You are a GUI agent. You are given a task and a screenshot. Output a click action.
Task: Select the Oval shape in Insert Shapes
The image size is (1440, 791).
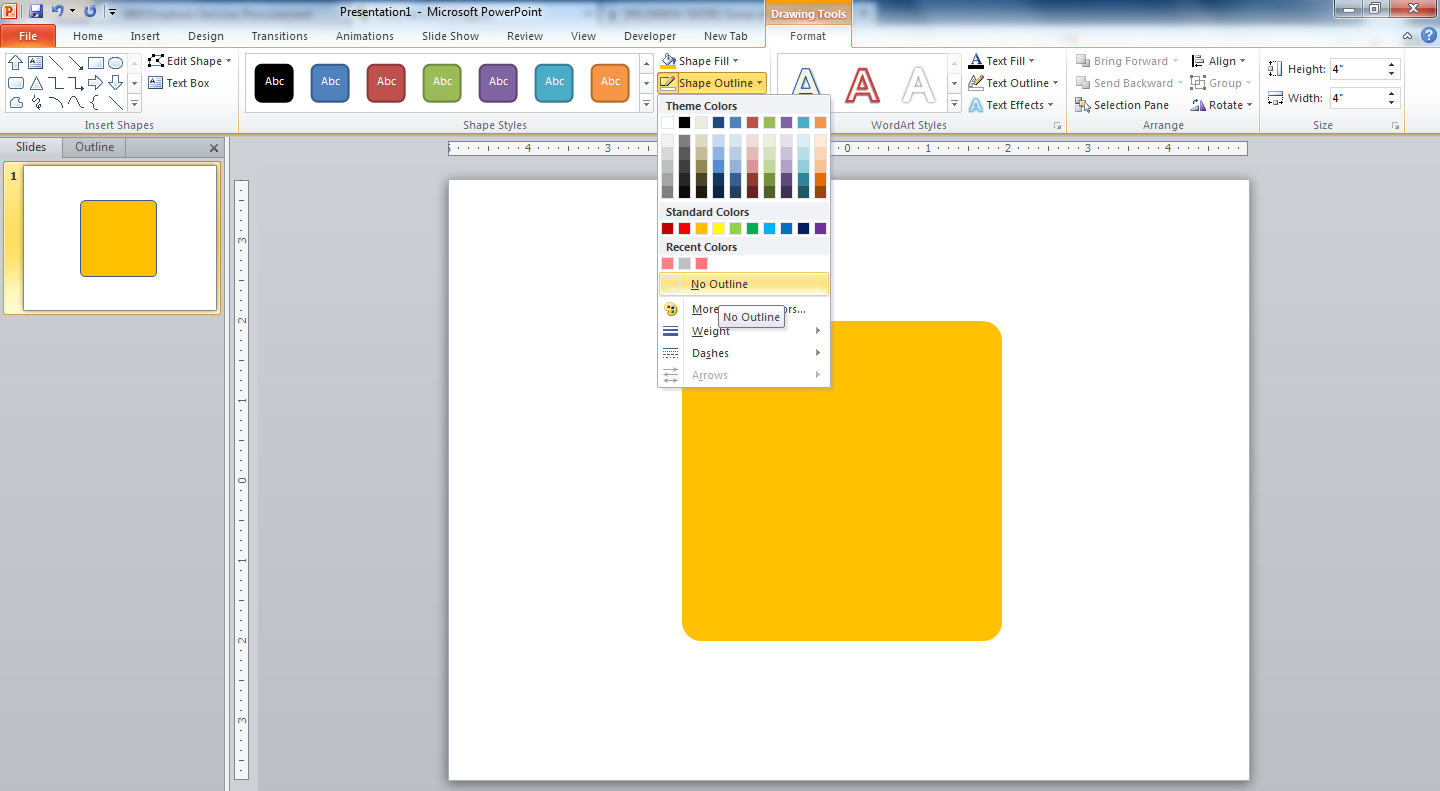tap(115, 62)
